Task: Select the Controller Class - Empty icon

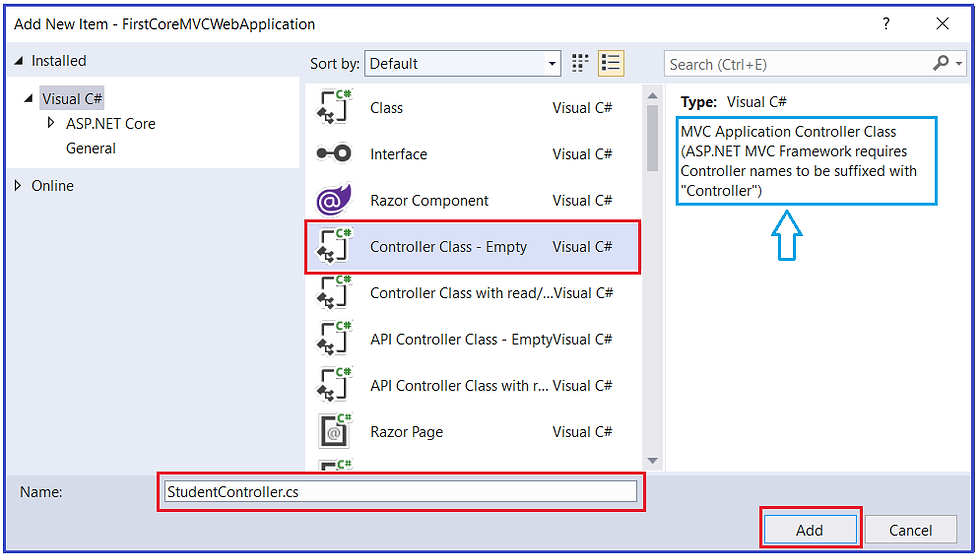Action: coord(334,246)
